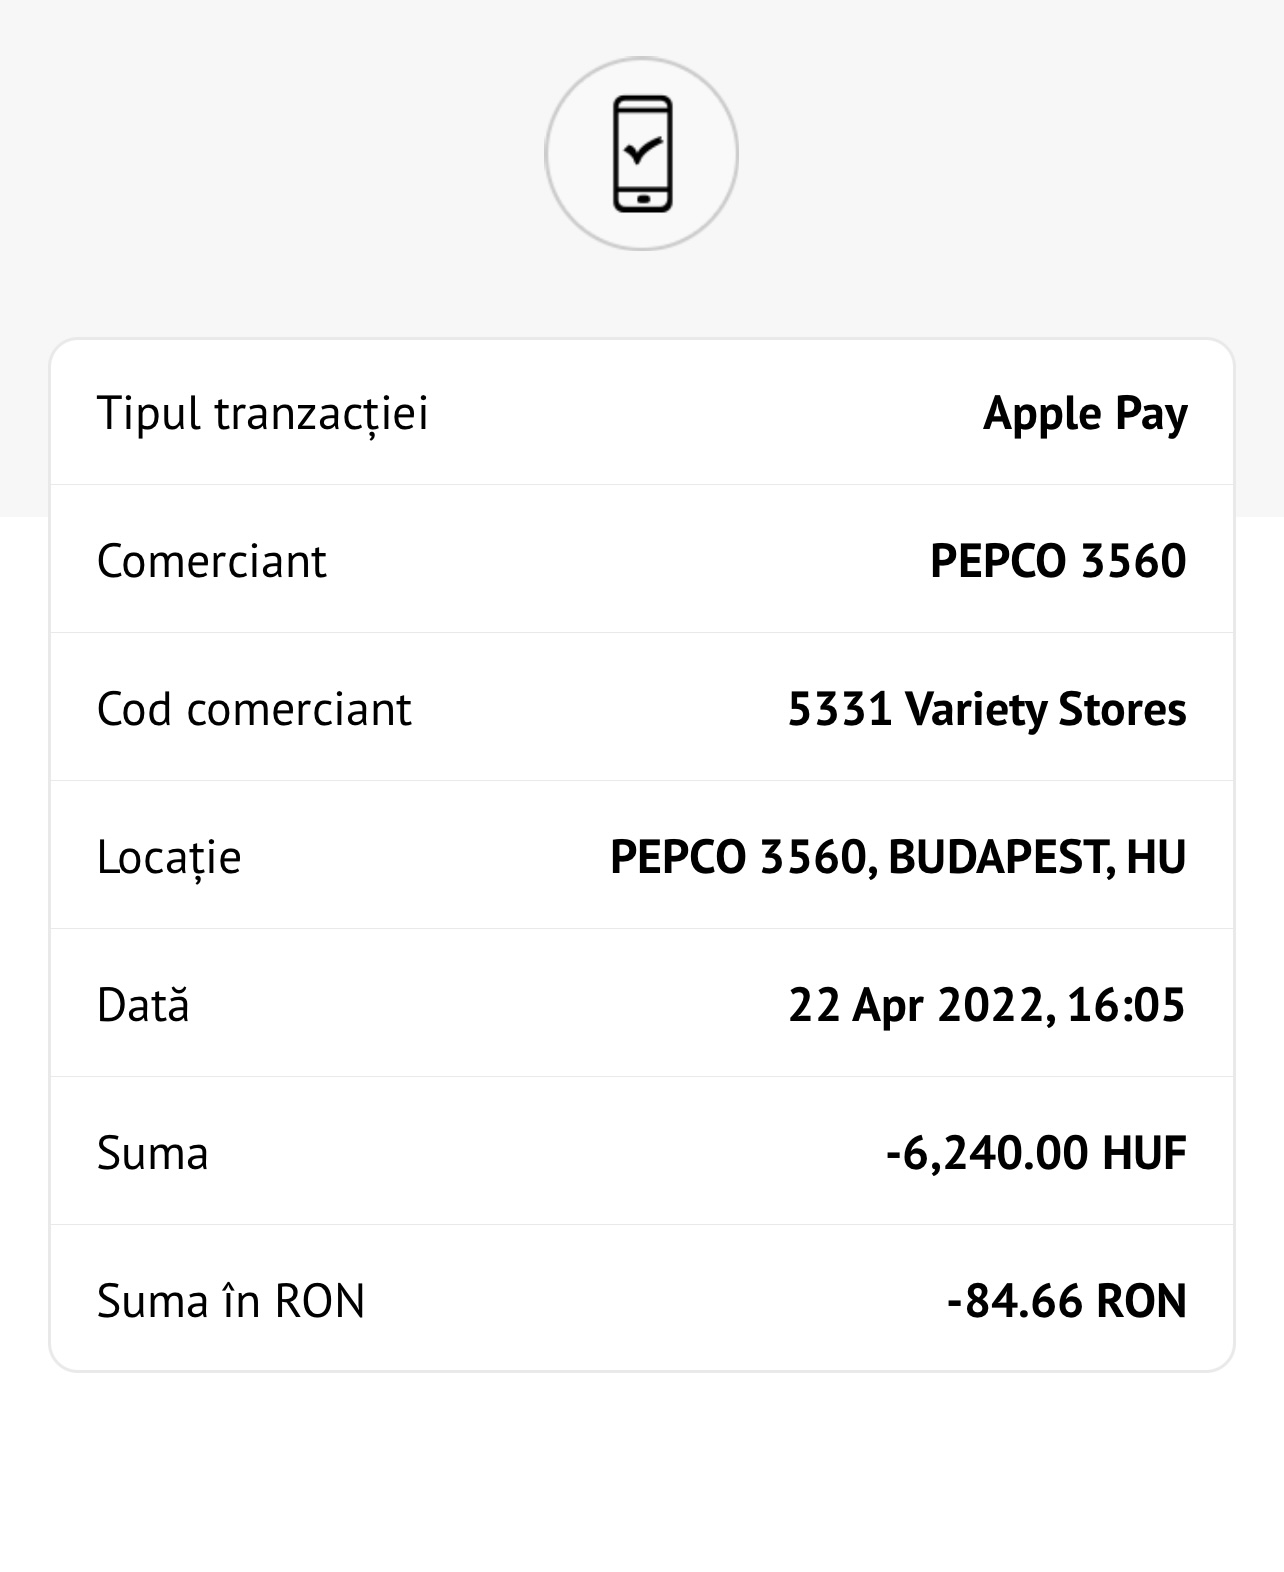Select BUDAPEST in the location value
The image size is (1284, 1572).
click(997, 857)
